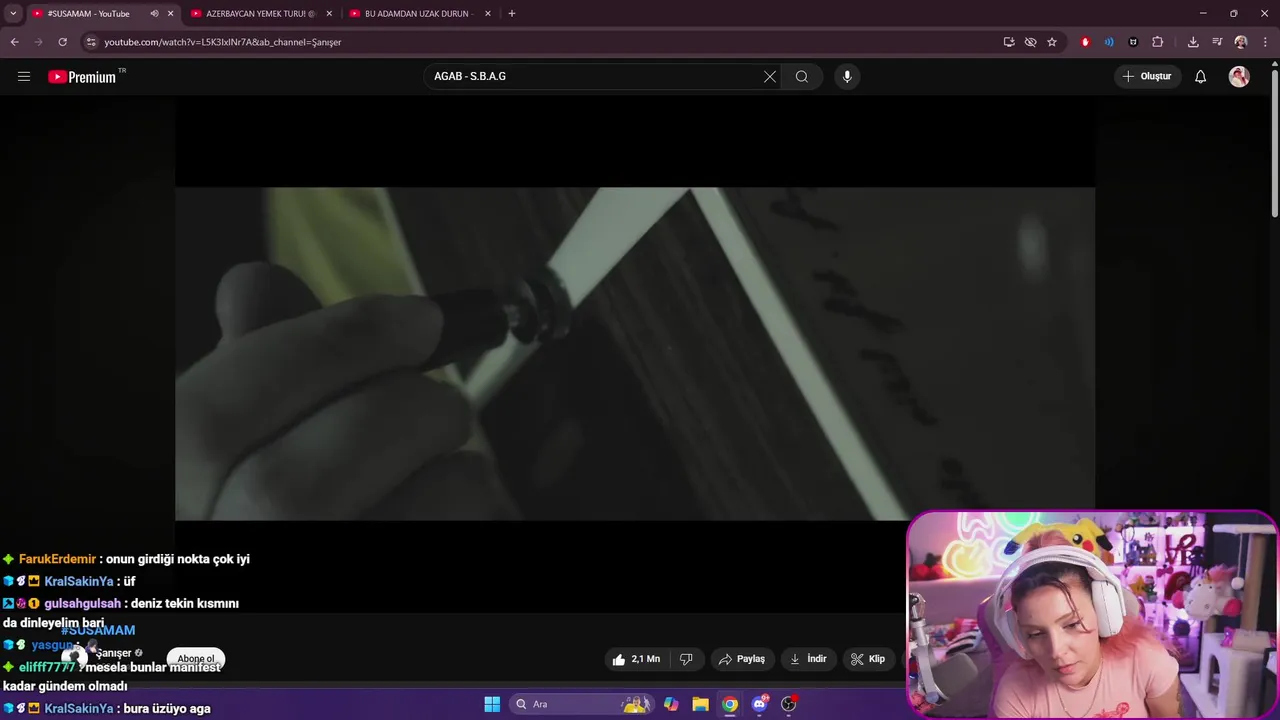Like the video with thumbs up
The height and width of the screenshot is (720, 1280).
coord(636,659)
